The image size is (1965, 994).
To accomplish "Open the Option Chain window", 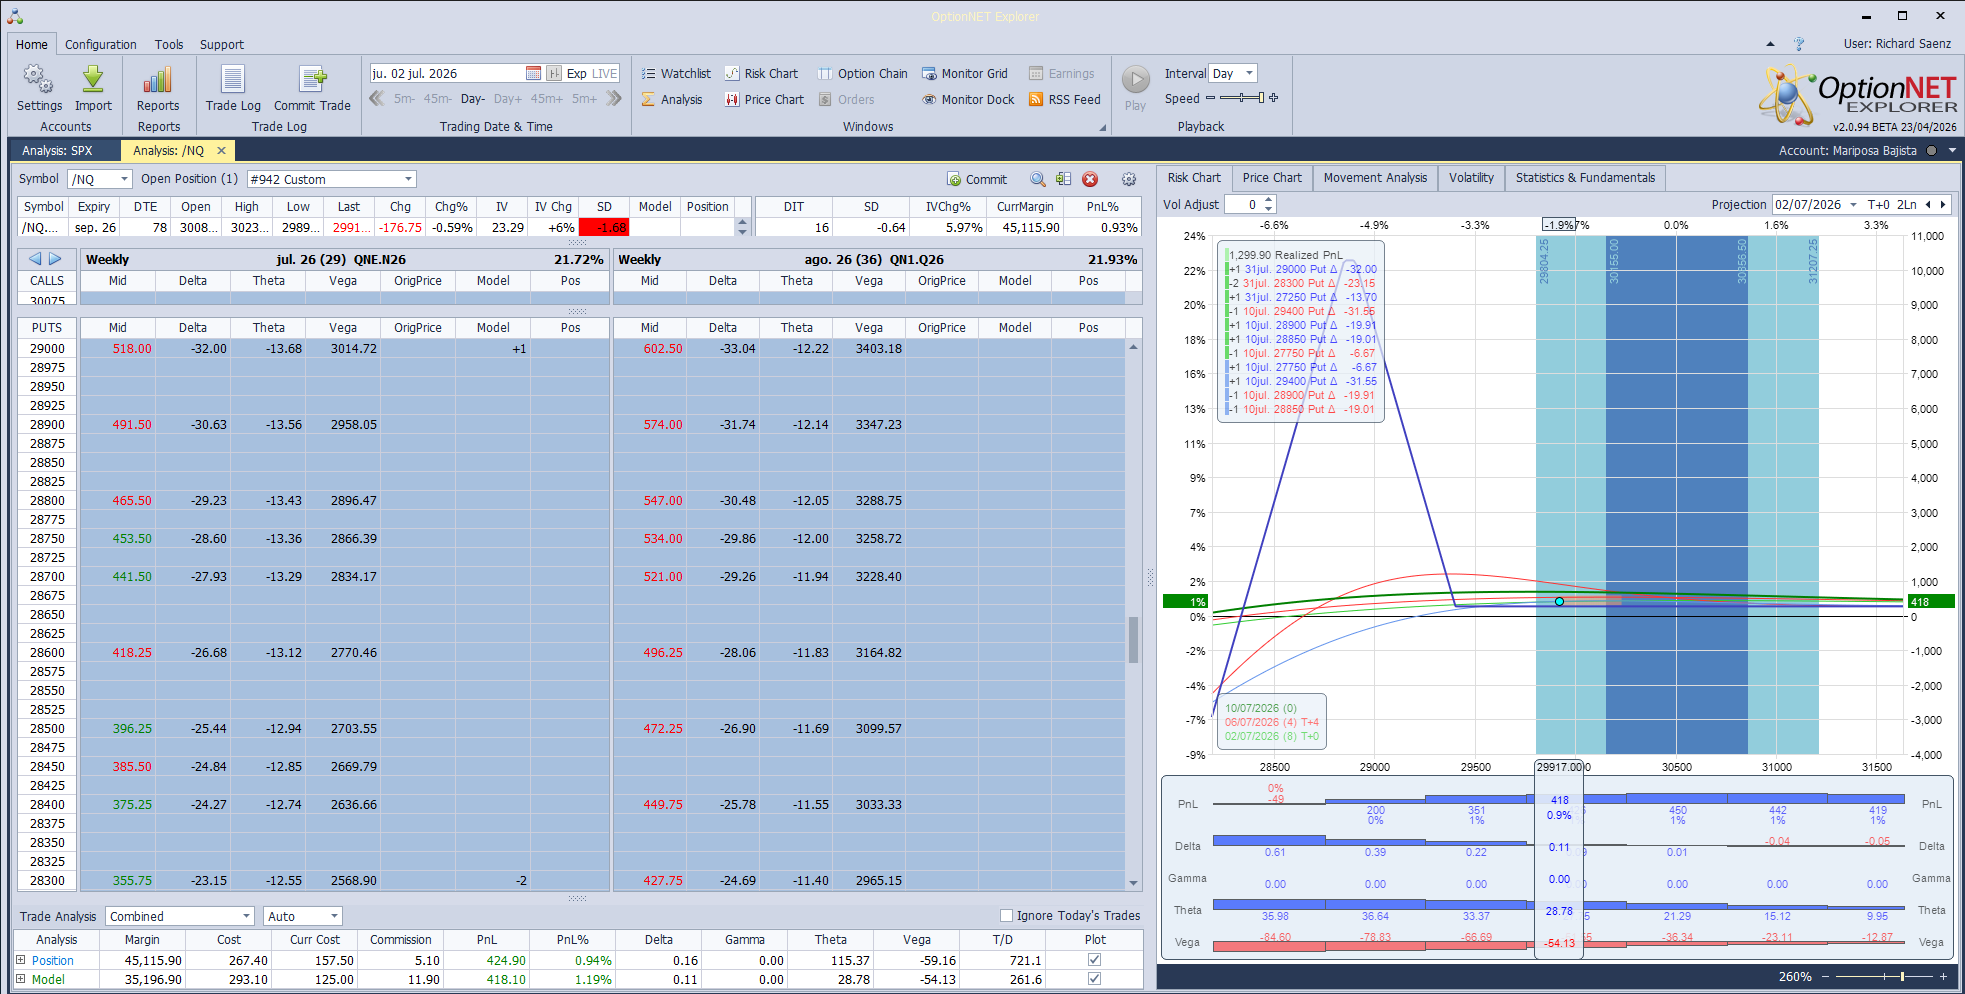I will pos(862,73).
